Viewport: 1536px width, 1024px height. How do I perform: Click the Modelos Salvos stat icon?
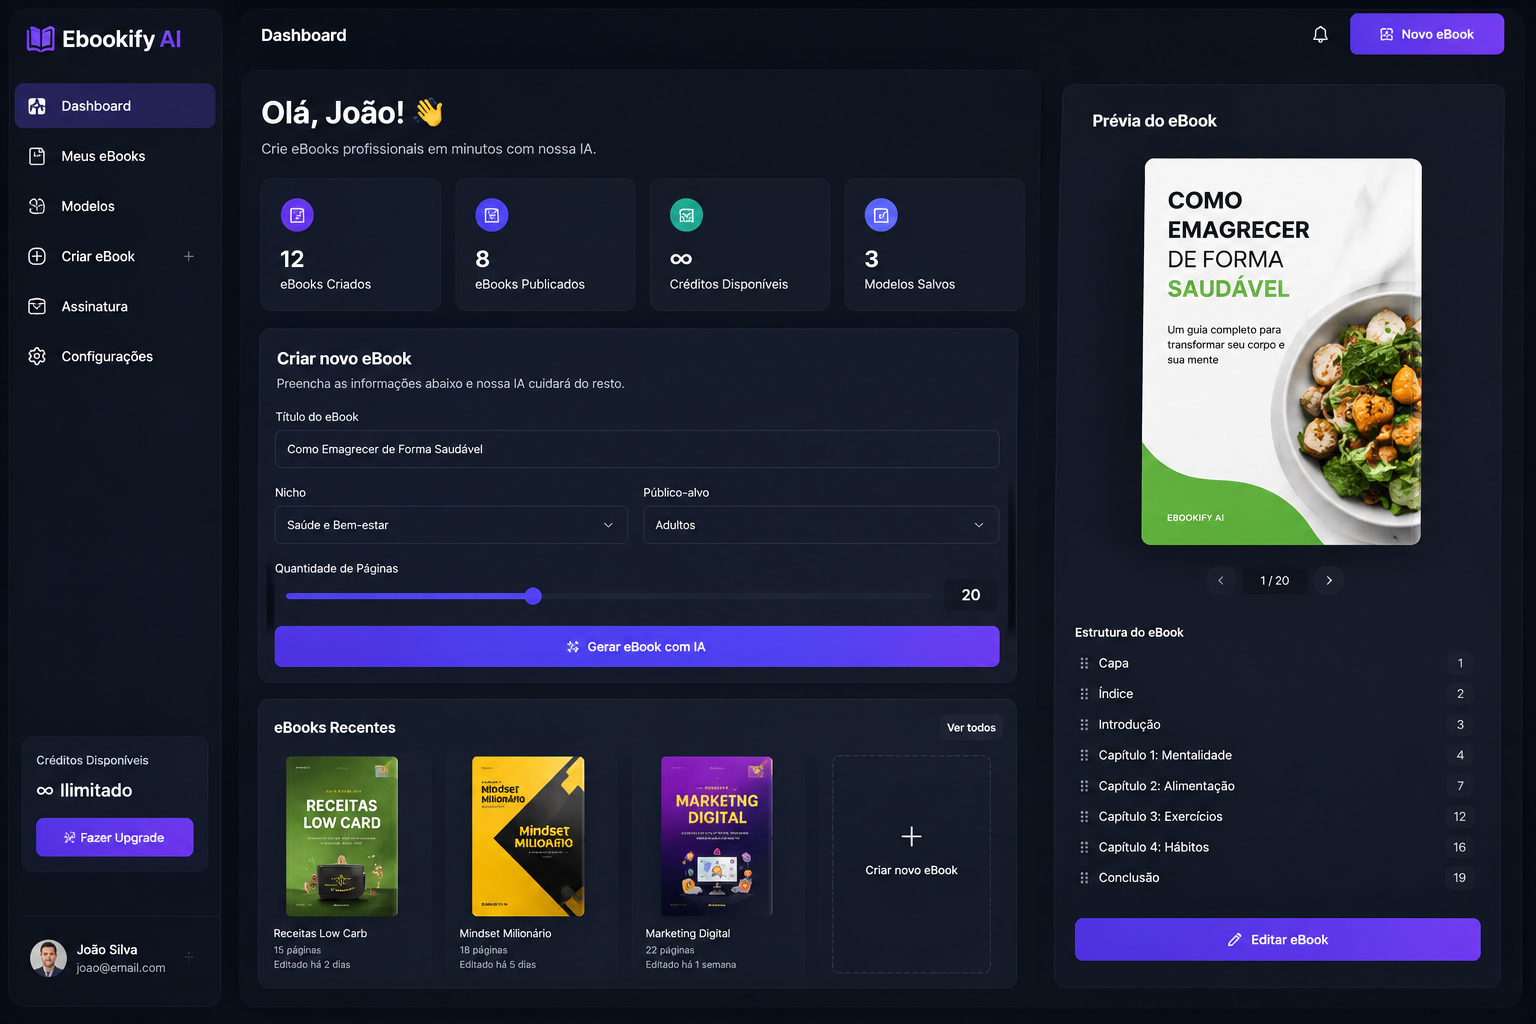[x=881, y=215]
